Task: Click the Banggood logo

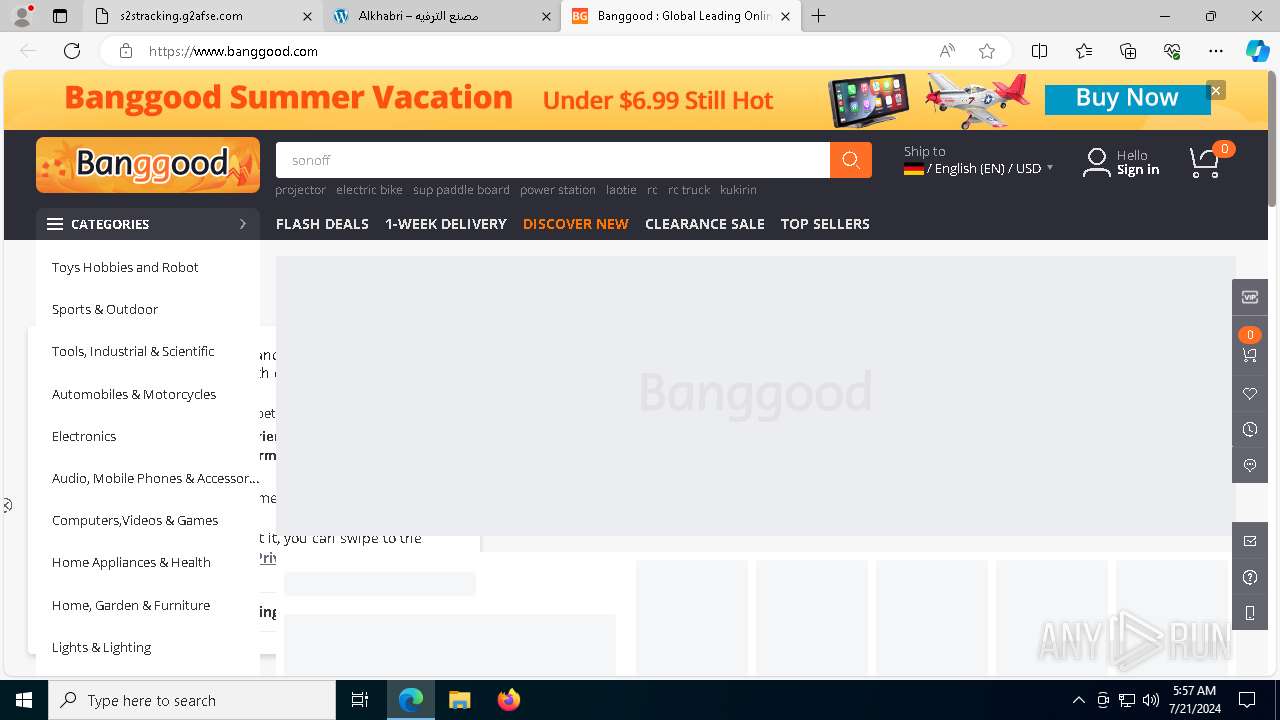Action: (x=148, y=165)
